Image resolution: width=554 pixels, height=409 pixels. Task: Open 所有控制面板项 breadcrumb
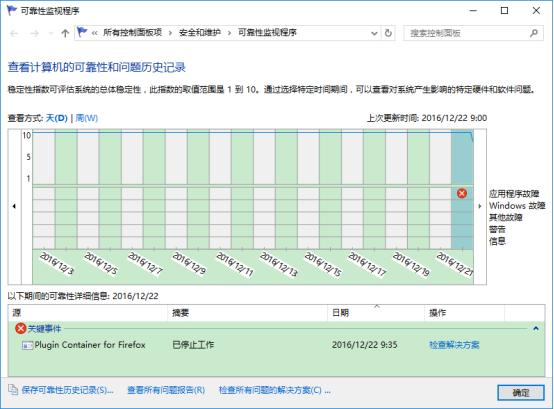(x=132, y=33)
